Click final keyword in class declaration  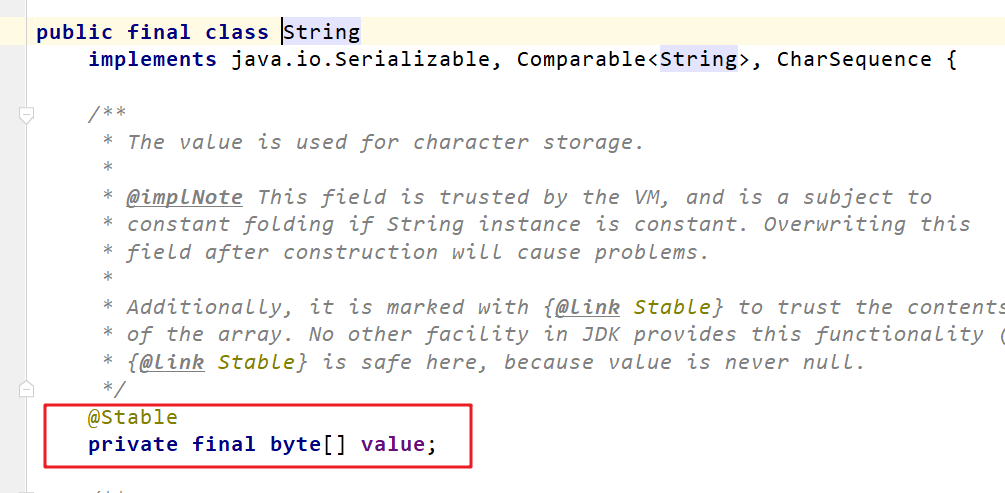(x=159, y=32)
